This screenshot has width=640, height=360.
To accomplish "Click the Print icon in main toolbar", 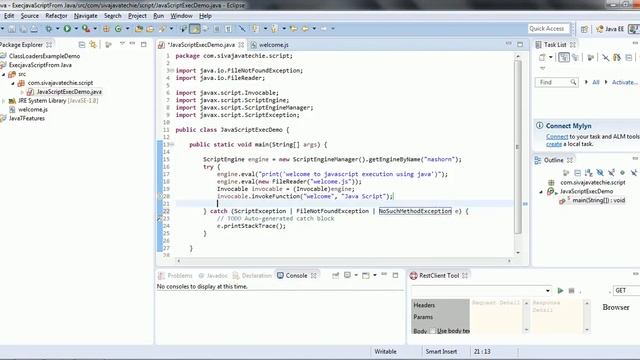I will pos(34,29).
